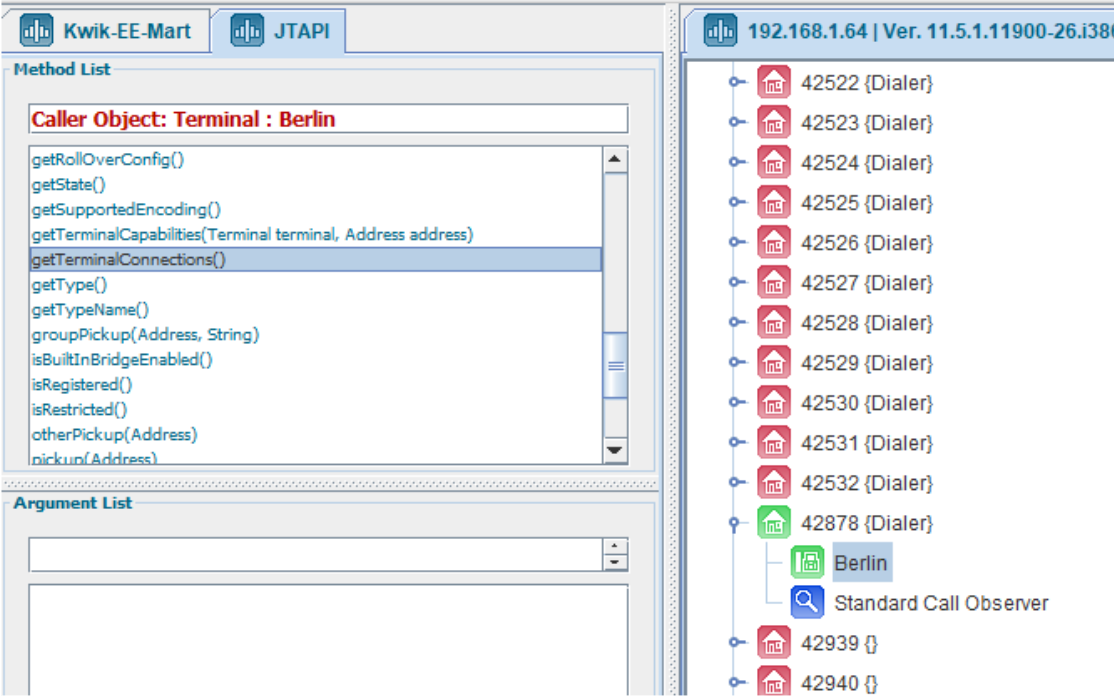This screenshot has width=1114, height=697.
Task: Increment the Argument List spinner up arrow
Action: coord(616,548)
